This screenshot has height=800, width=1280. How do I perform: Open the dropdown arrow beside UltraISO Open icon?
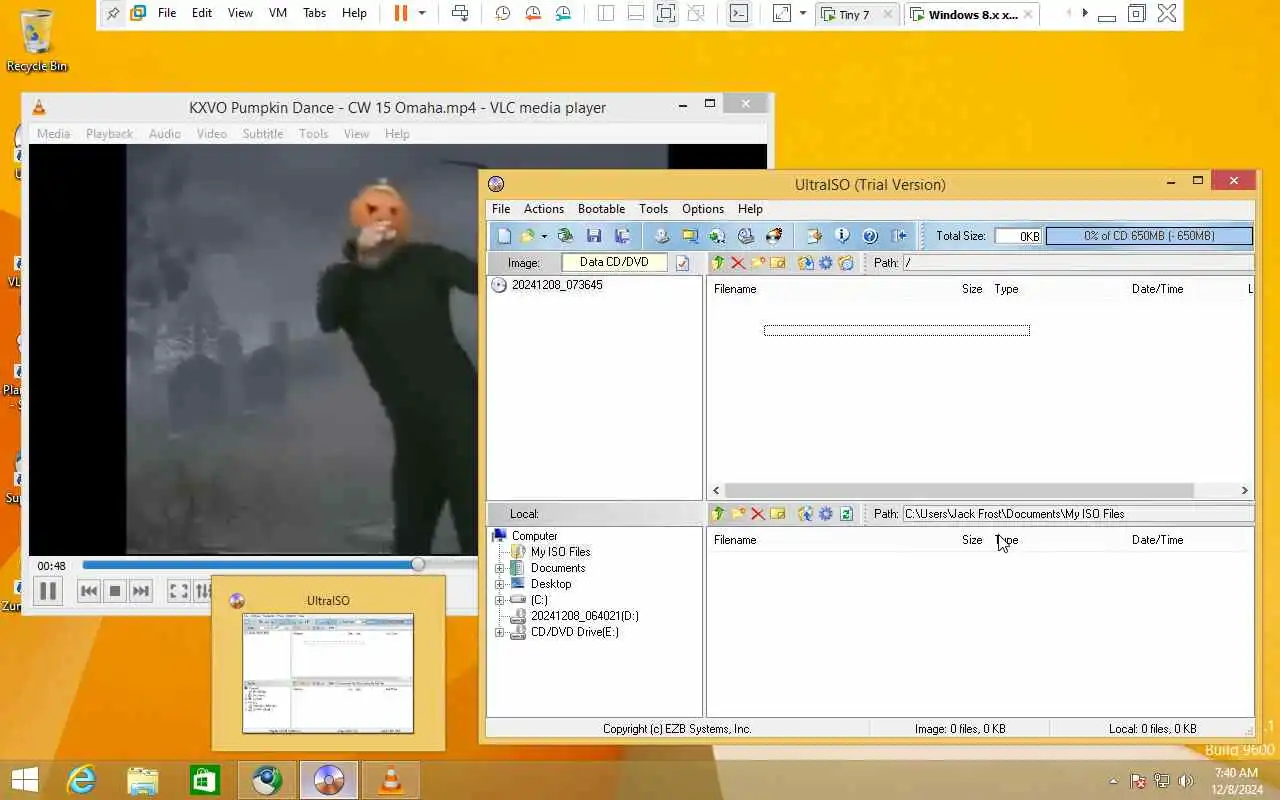544,237
